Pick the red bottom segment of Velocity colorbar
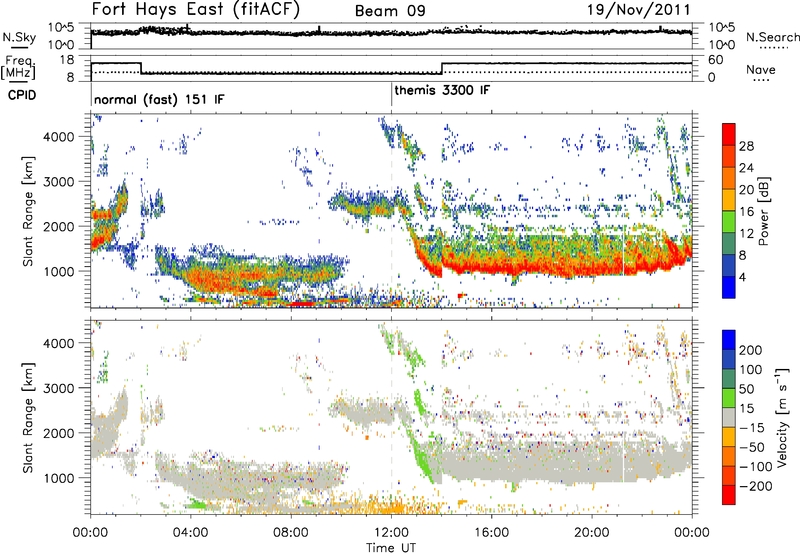800x554 pixels. [x=729, y=495]
